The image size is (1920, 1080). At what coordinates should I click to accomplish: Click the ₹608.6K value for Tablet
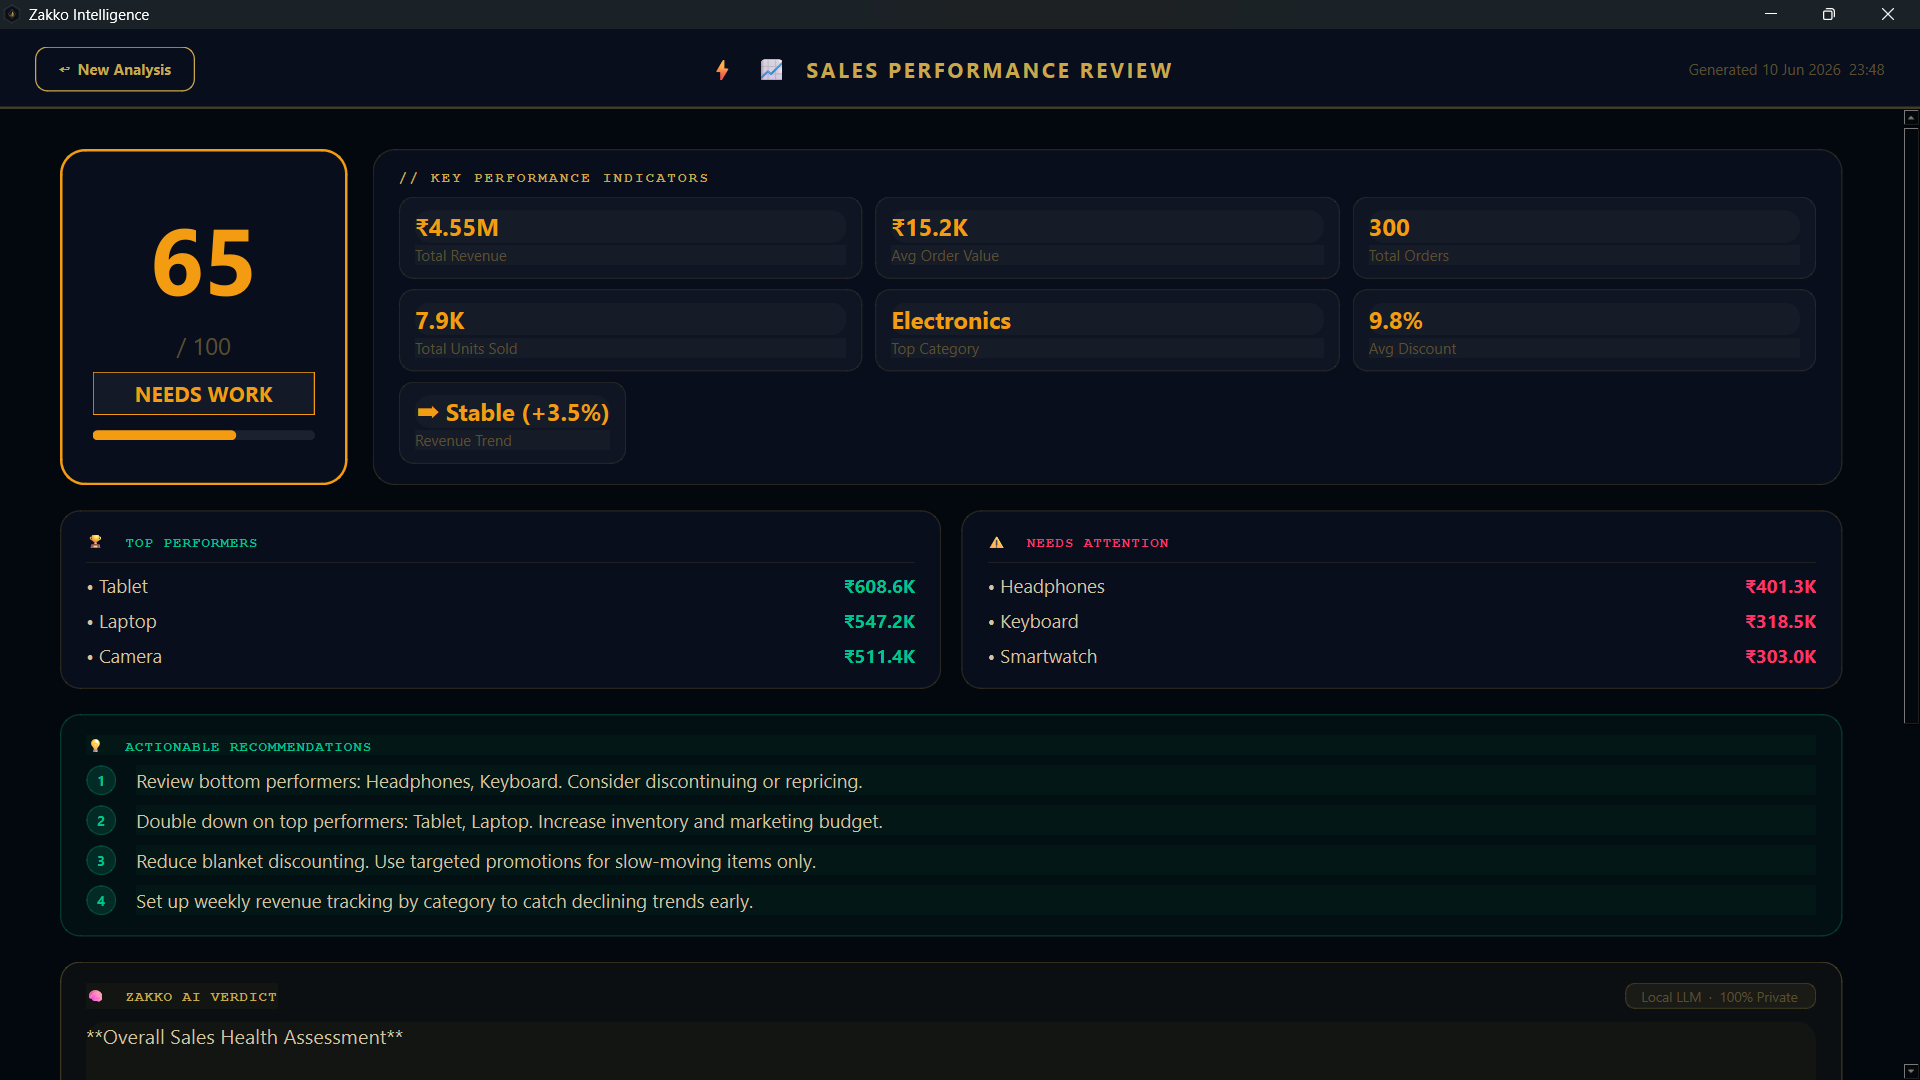click(x=879, y=587)
